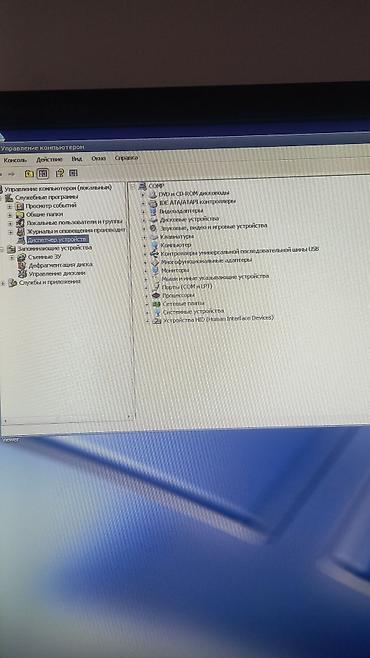Open Дефрагментация диска
This screenshot has width=370, height=658.
[x=60, y=265]
